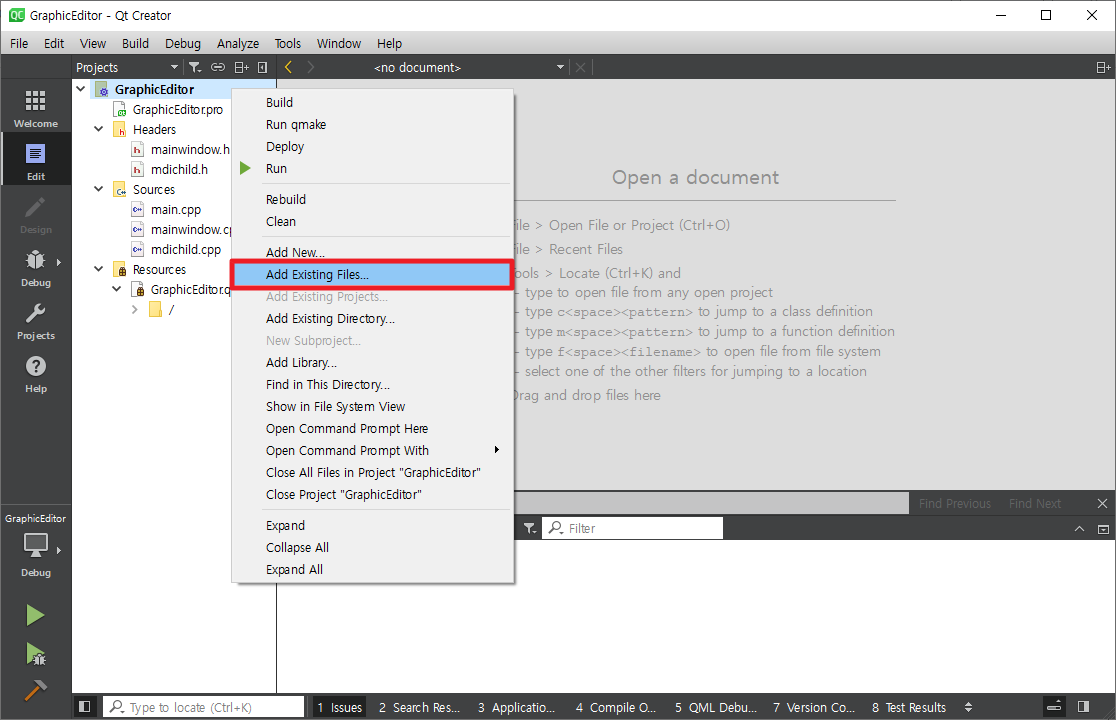This screenshot has width=1116, height=720.
Task: Collapse the GraphicEditor.qrc node
Action: pyautogui.click(x=117, y=289)
